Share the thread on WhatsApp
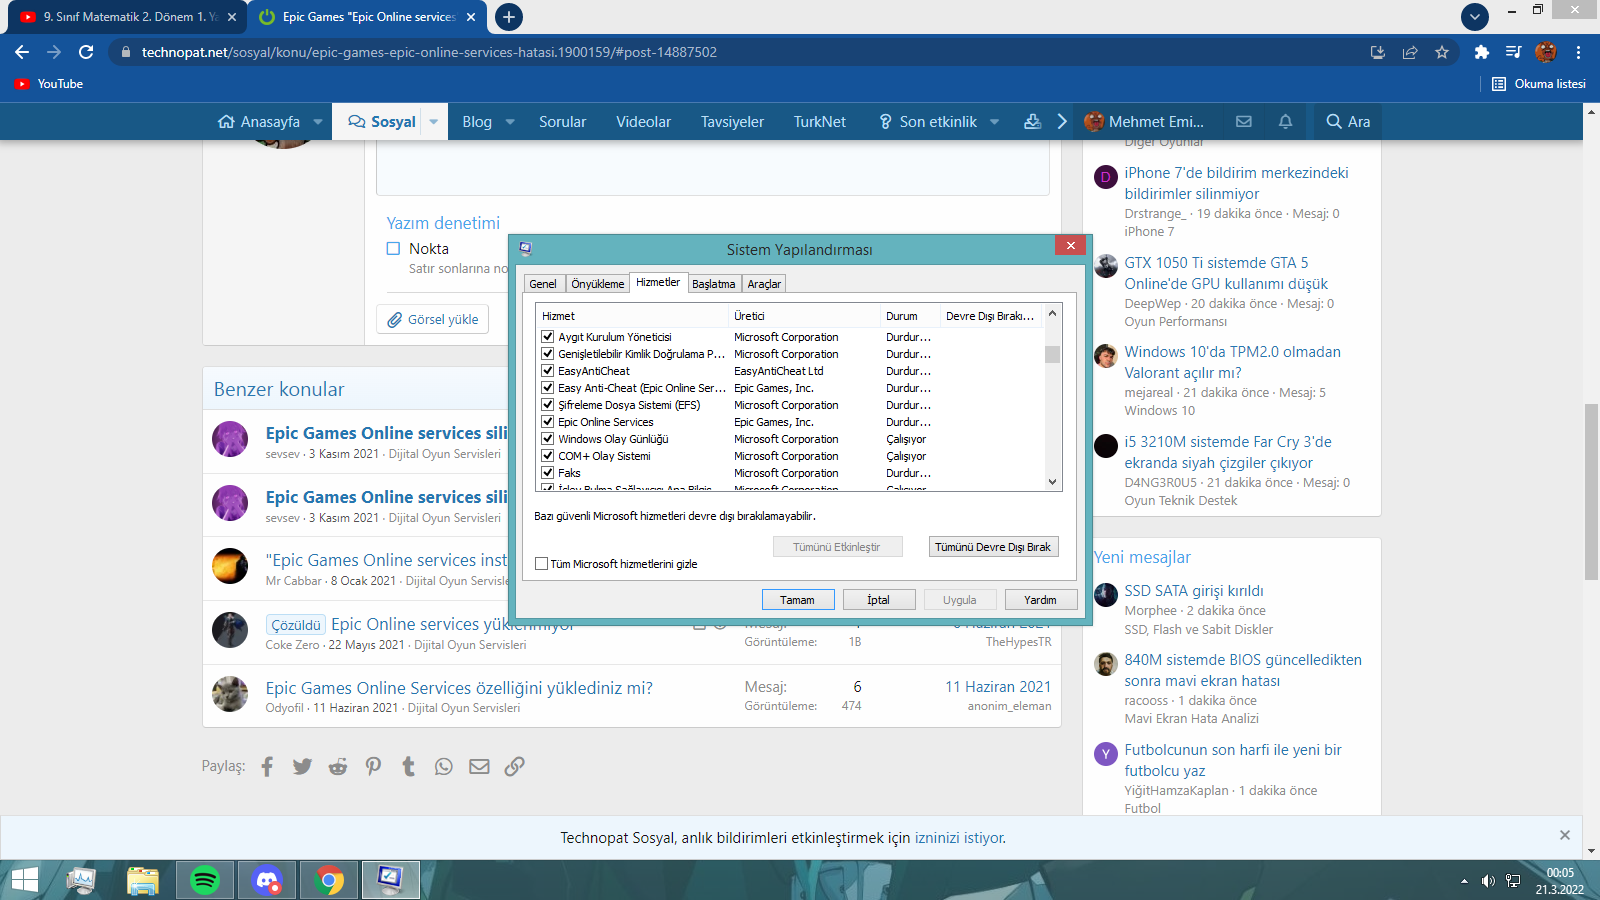Image resolution: width=1600 pixels, height=900 pixels. 444,766
